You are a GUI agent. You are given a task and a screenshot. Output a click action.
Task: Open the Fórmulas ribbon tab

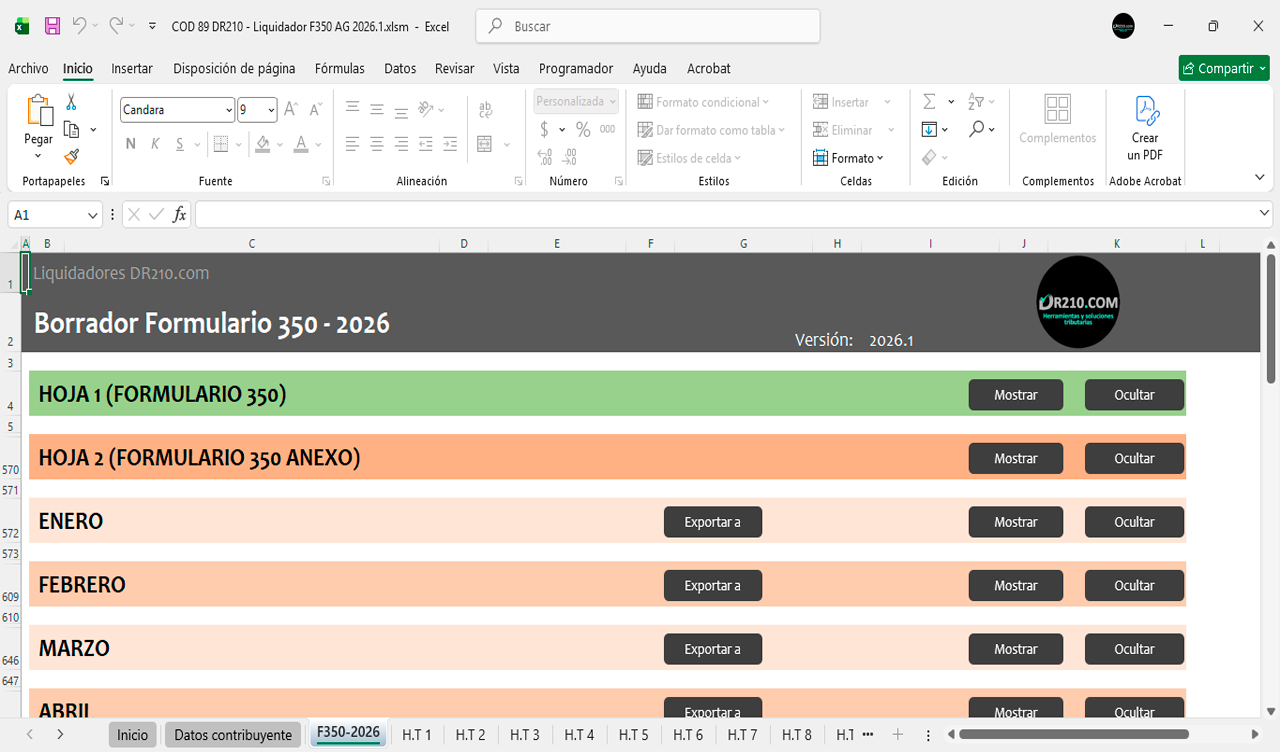[339, 69]
